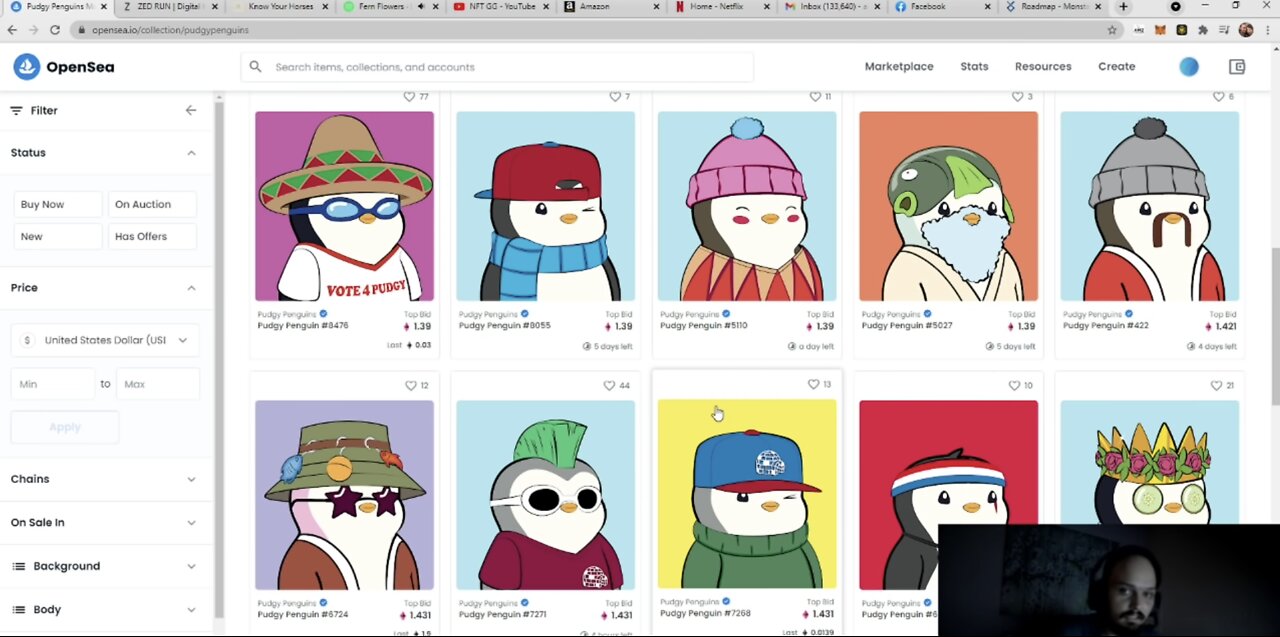
Task: Open the blue account avatar
Action: [1189, 67]
